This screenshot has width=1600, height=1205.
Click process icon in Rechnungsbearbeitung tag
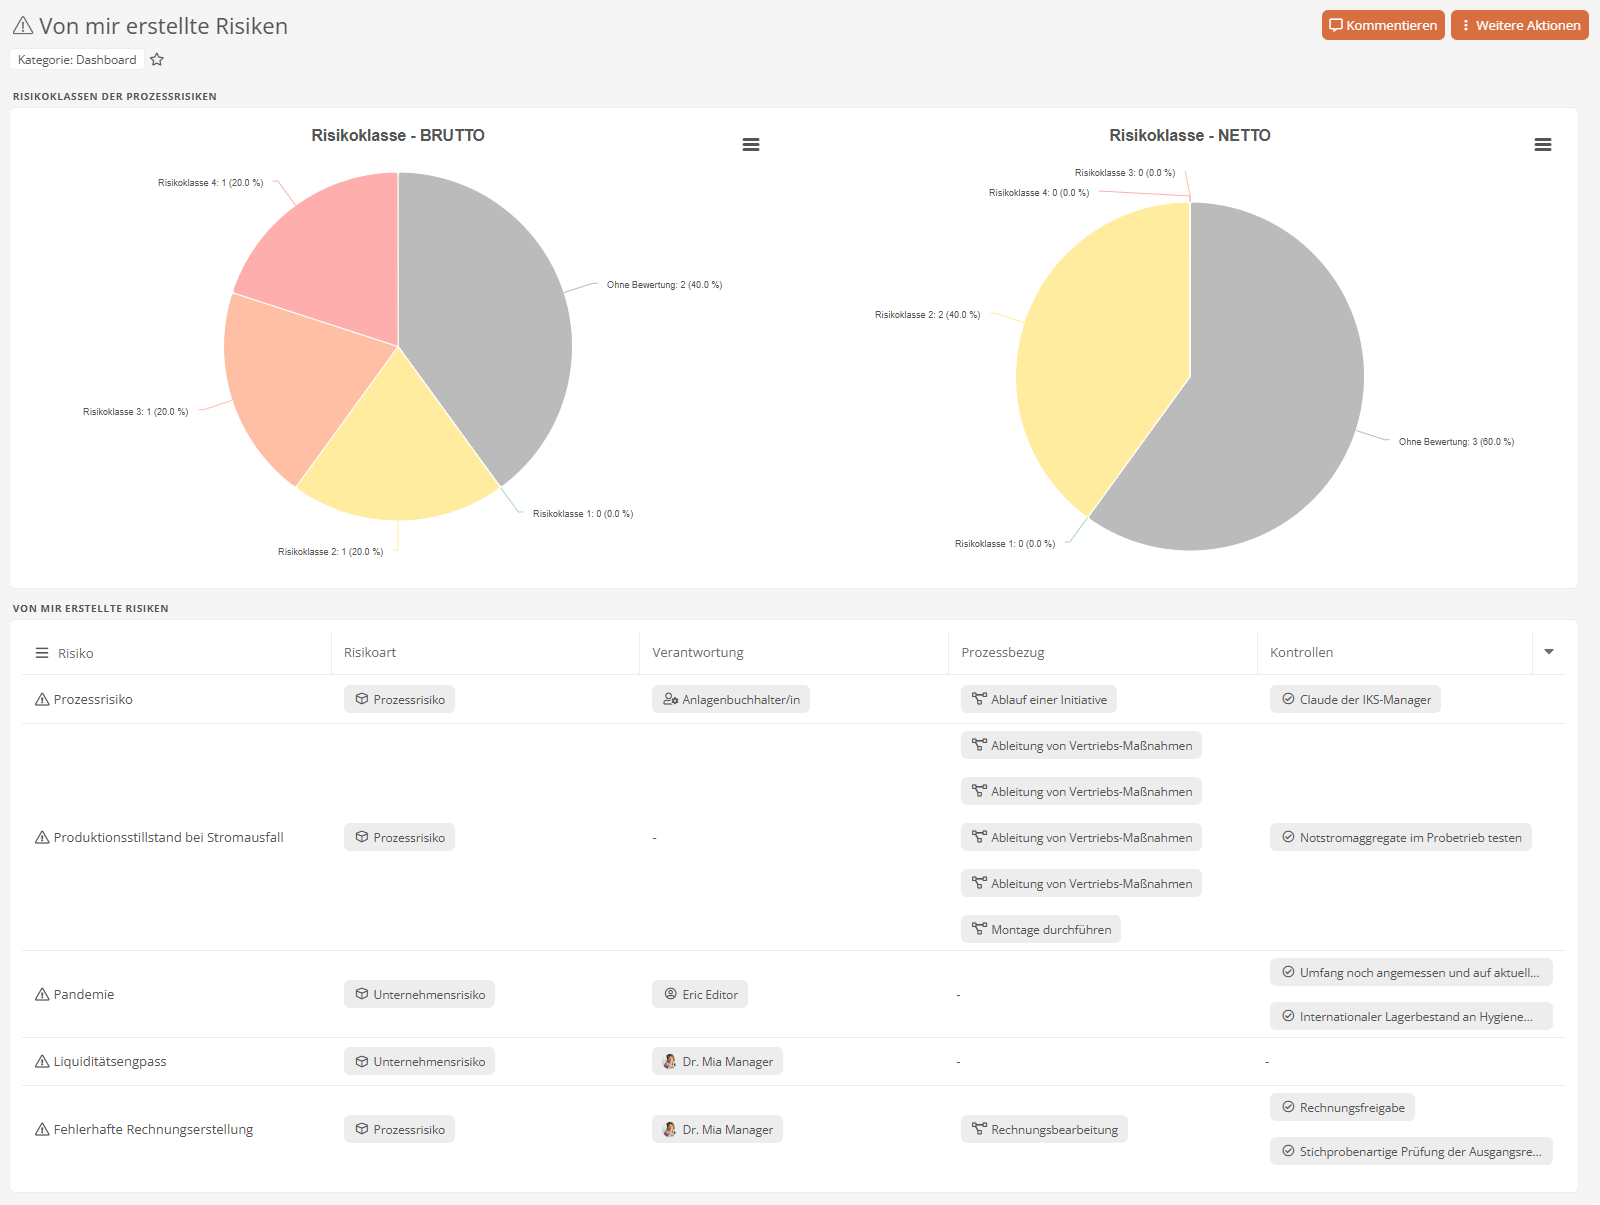979,1129
